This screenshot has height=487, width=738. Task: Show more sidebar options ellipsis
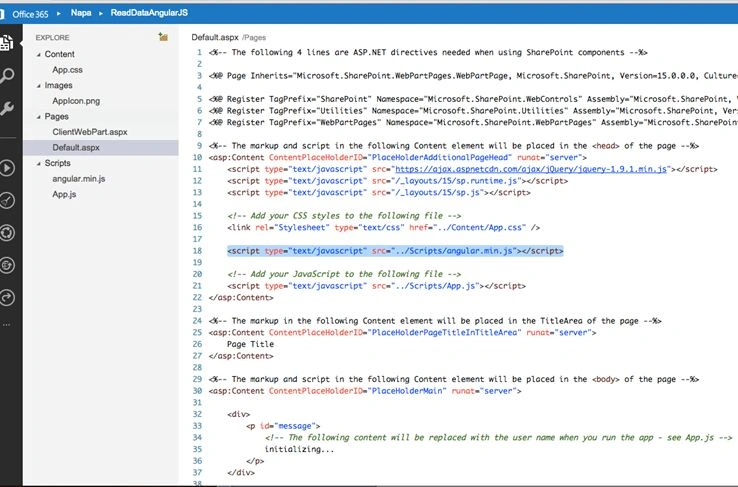tap(6, 325)
